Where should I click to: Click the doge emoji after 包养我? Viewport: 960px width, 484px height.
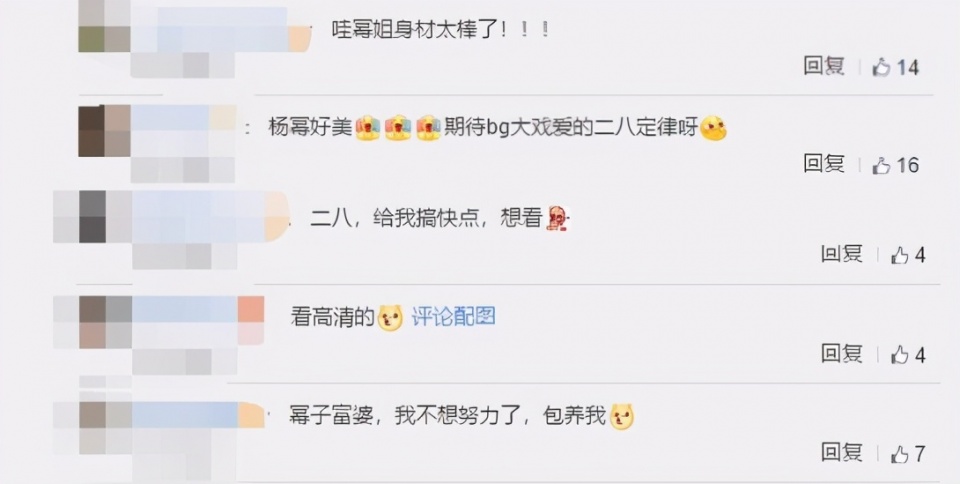621,417
